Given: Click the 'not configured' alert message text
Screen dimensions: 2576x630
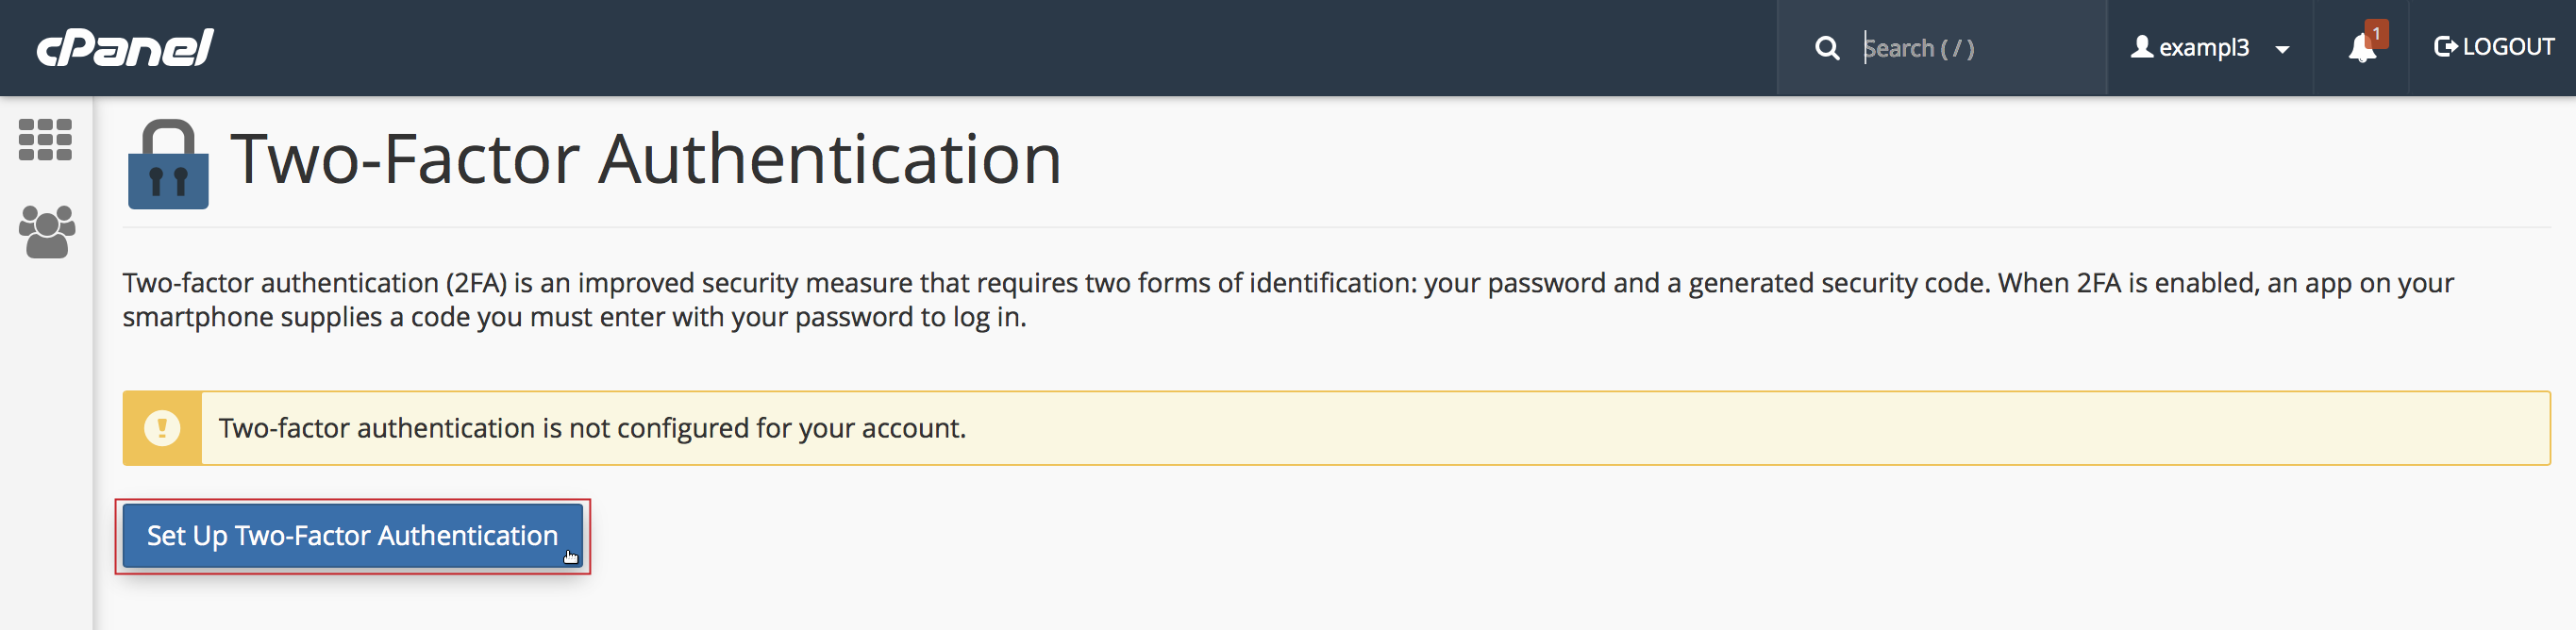Looking at the screenshot, I should pos(592,428).
